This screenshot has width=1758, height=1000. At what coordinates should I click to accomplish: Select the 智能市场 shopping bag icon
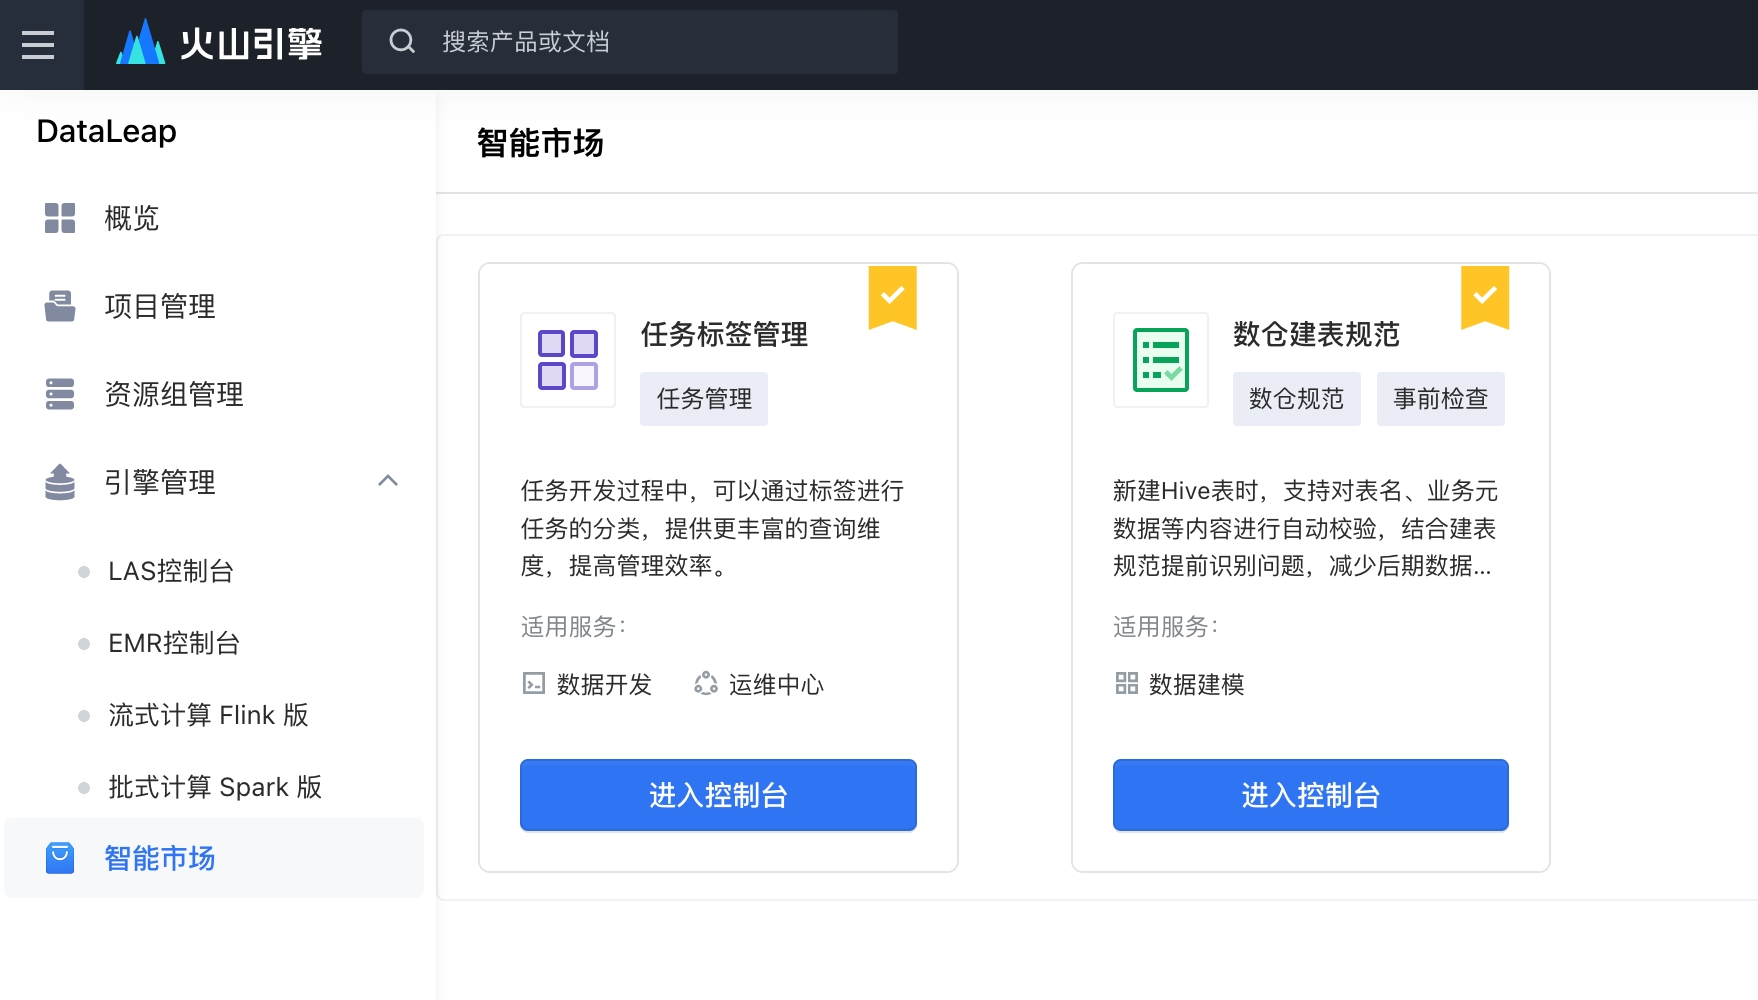tap(60, 858)
